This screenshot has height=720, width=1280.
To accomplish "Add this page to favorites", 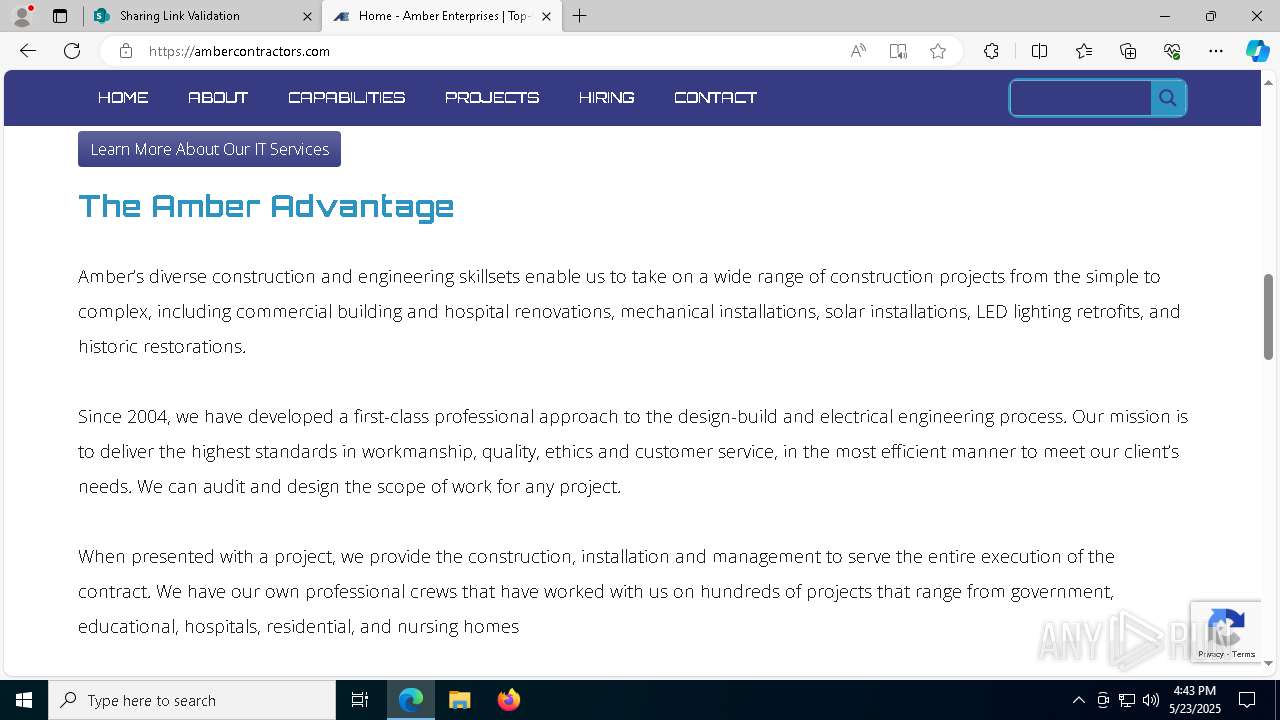I will tap(938, 51).
